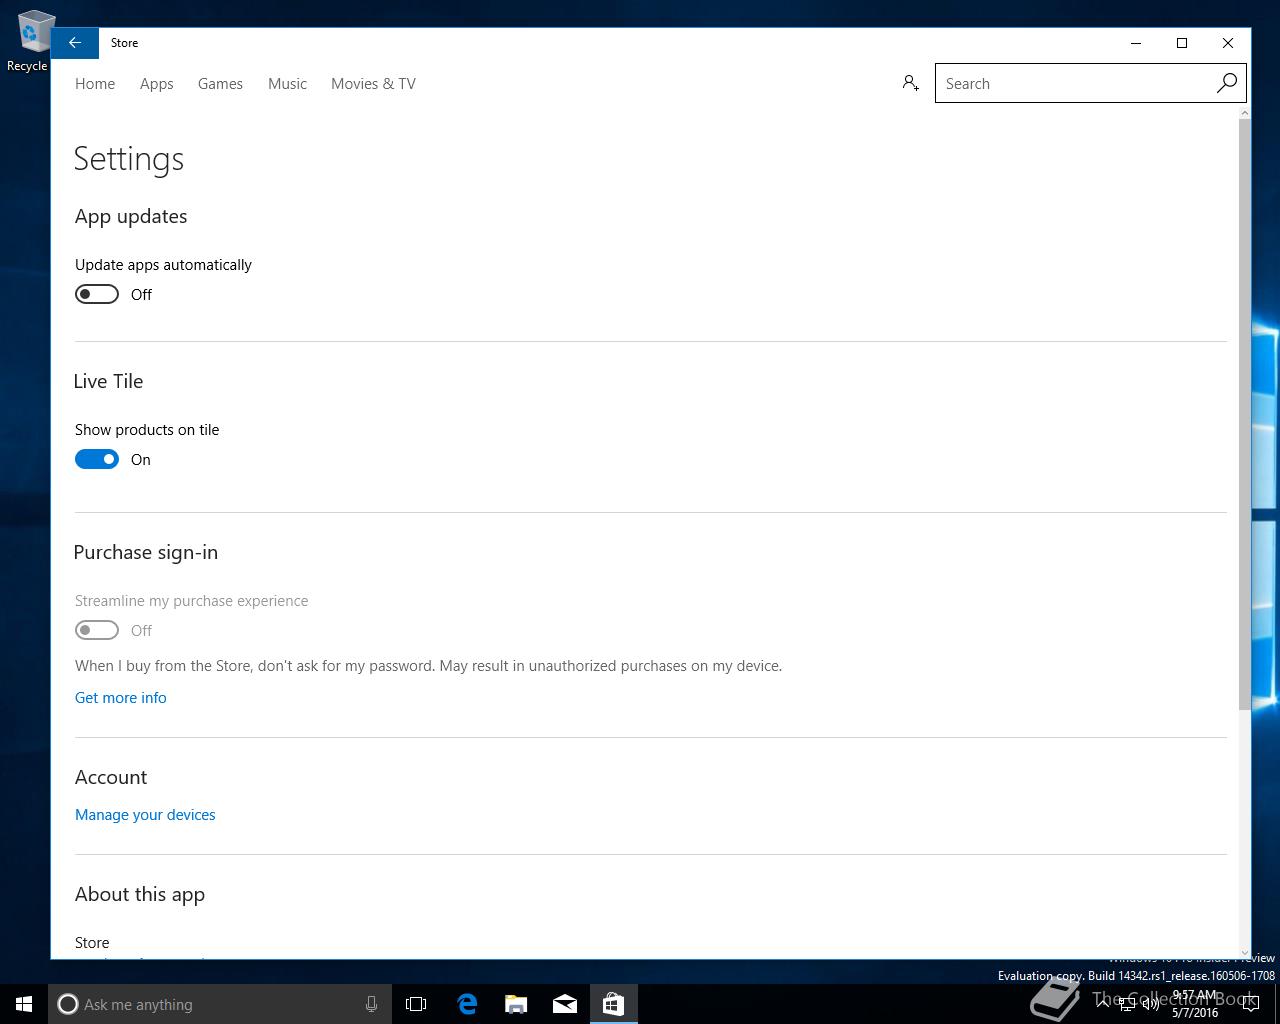Switch to the Apps tab

point(157,84)
